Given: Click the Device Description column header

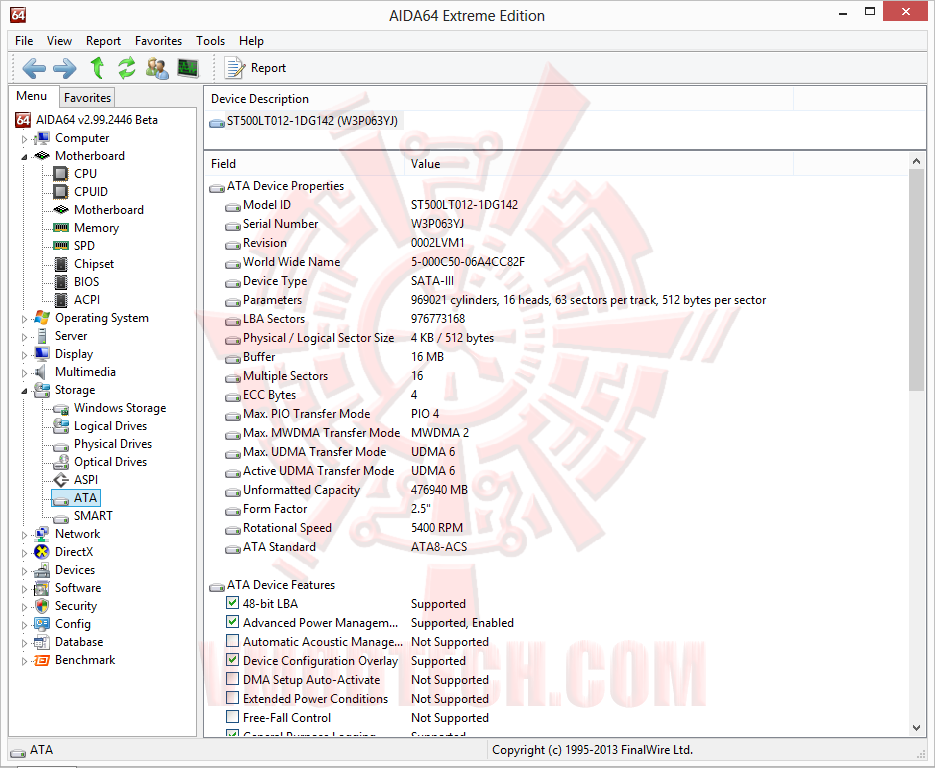Looking at the screenshot, I should click(499, 99).
